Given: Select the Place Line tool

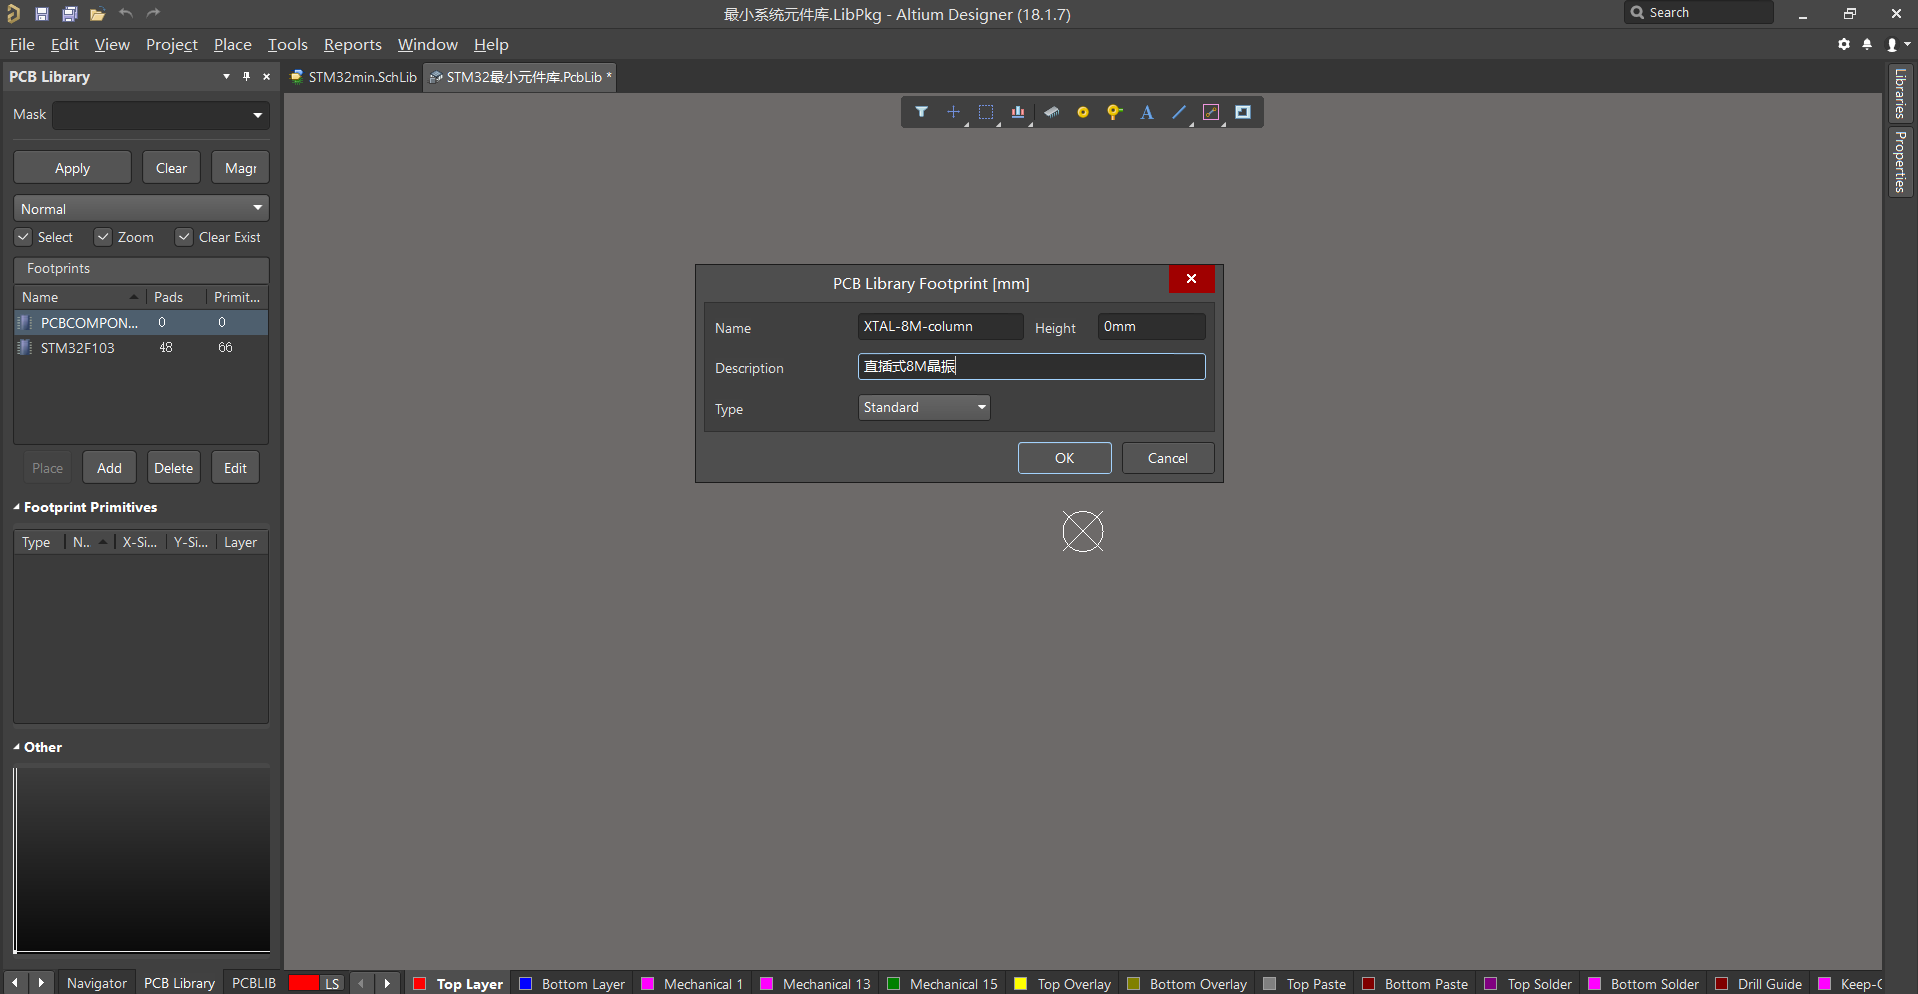Looking at the screenshot, I should coord(1179,112).
